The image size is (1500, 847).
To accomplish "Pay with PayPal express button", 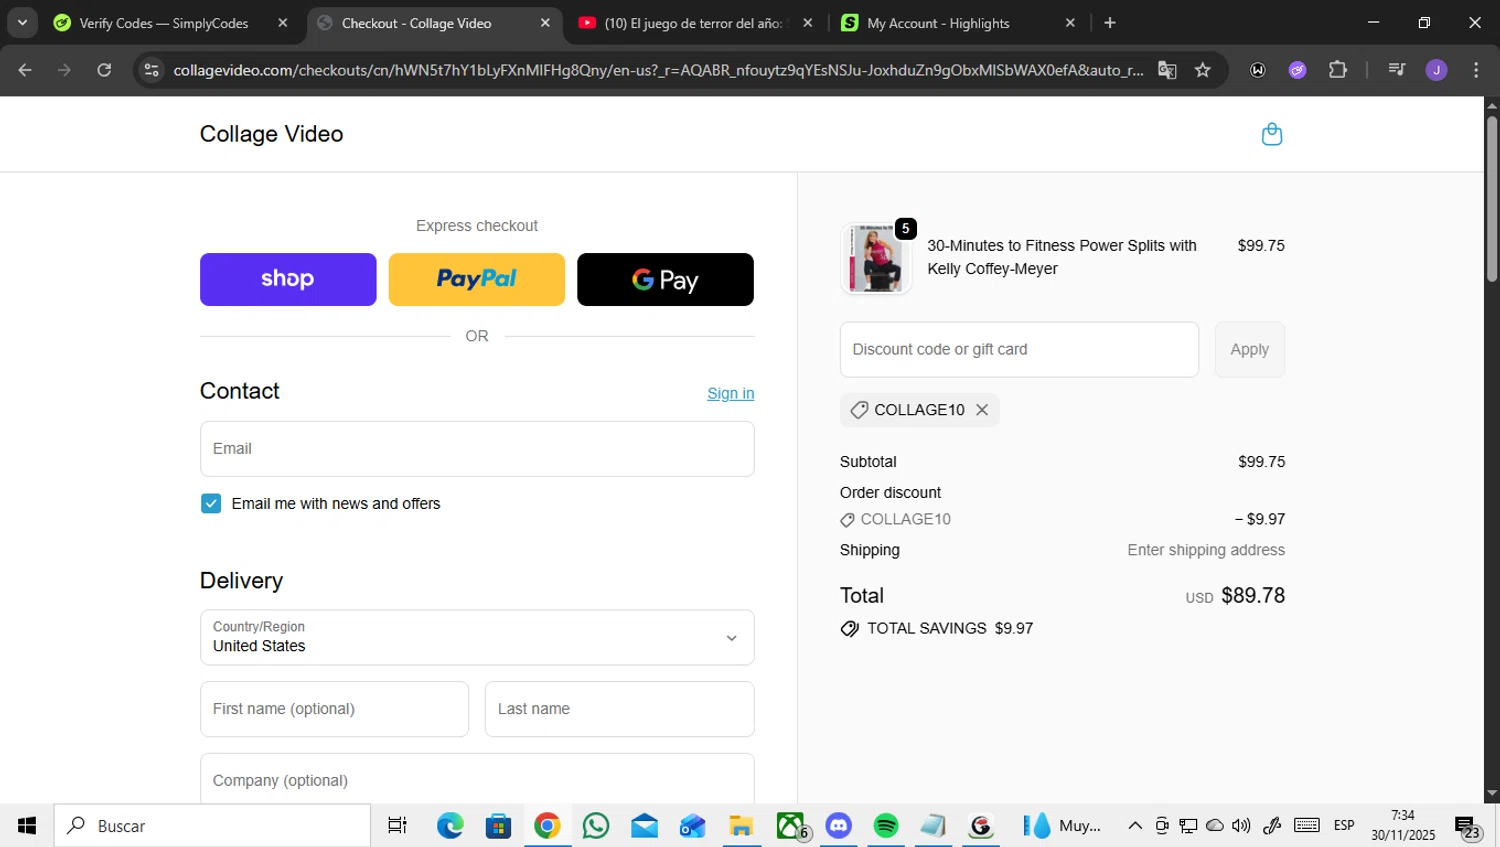I will pyautogui.click(x=476, y=279).
